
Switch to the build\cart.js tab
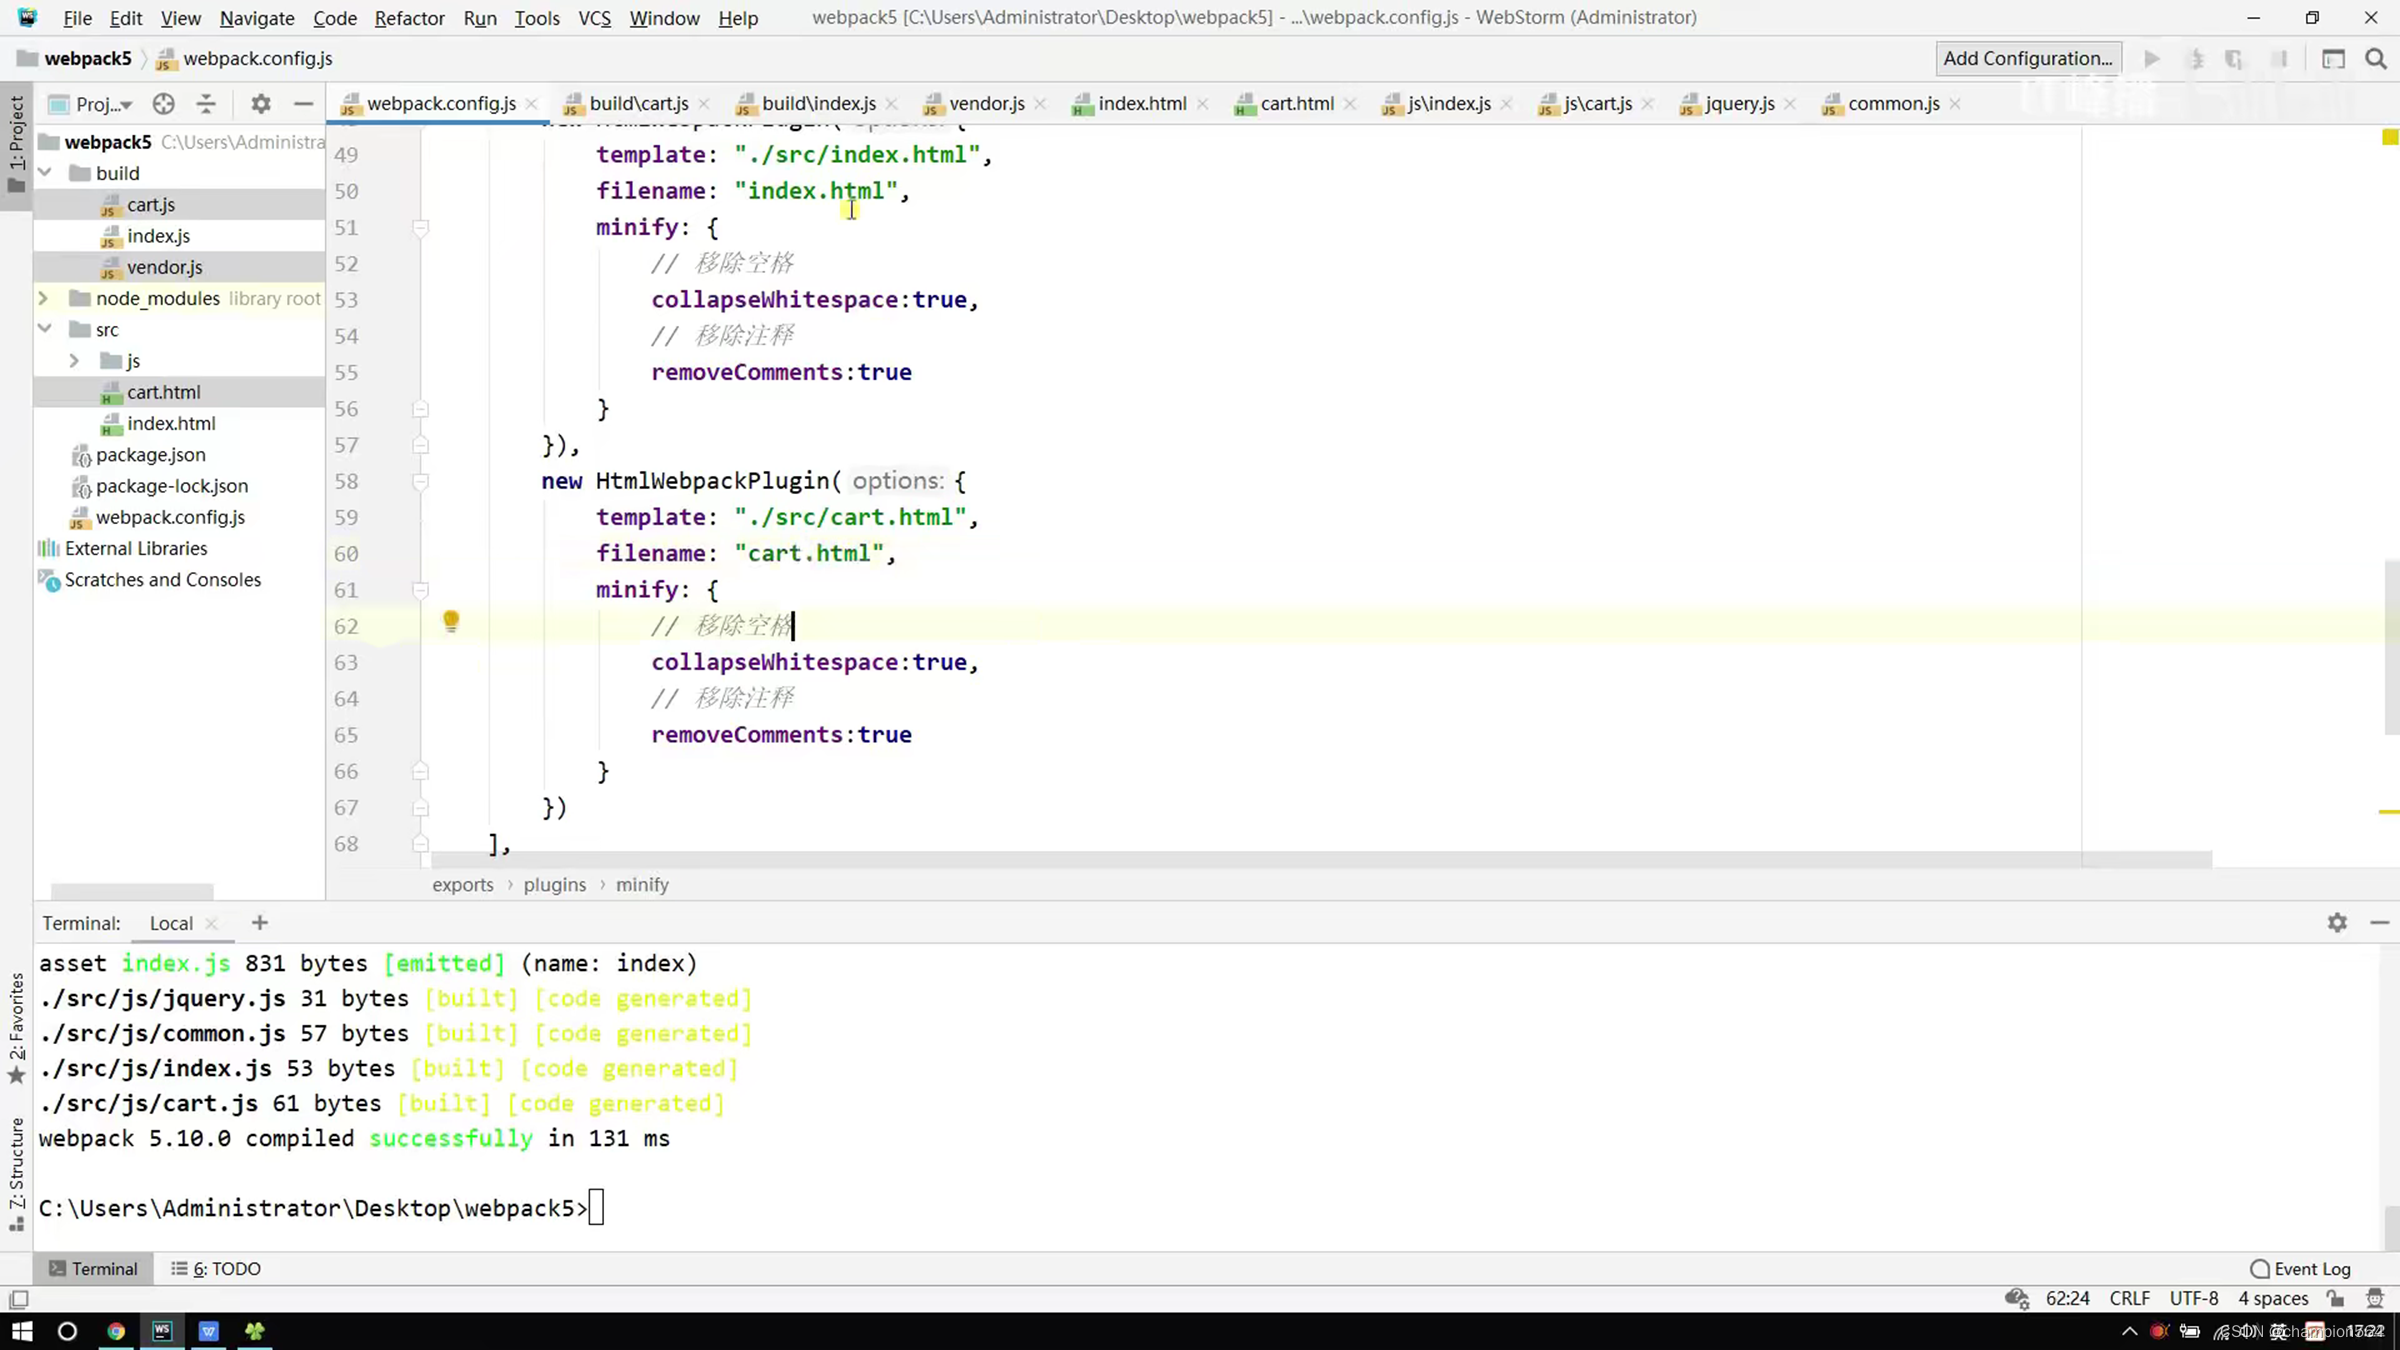point(638,103)
